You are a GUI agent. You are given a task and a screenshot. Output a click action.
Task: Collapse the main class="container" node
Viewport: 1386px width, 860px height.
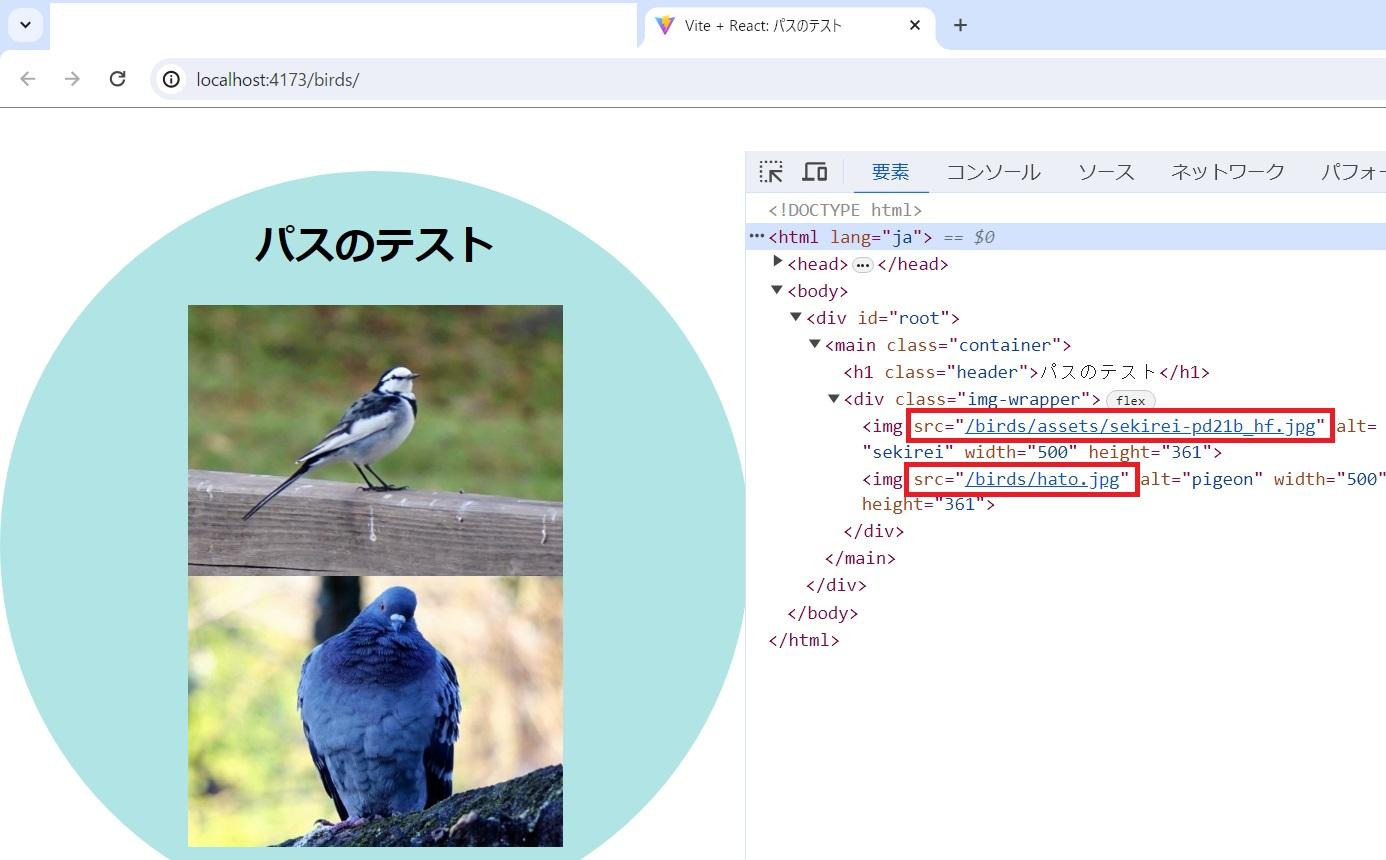coord(815,344)
